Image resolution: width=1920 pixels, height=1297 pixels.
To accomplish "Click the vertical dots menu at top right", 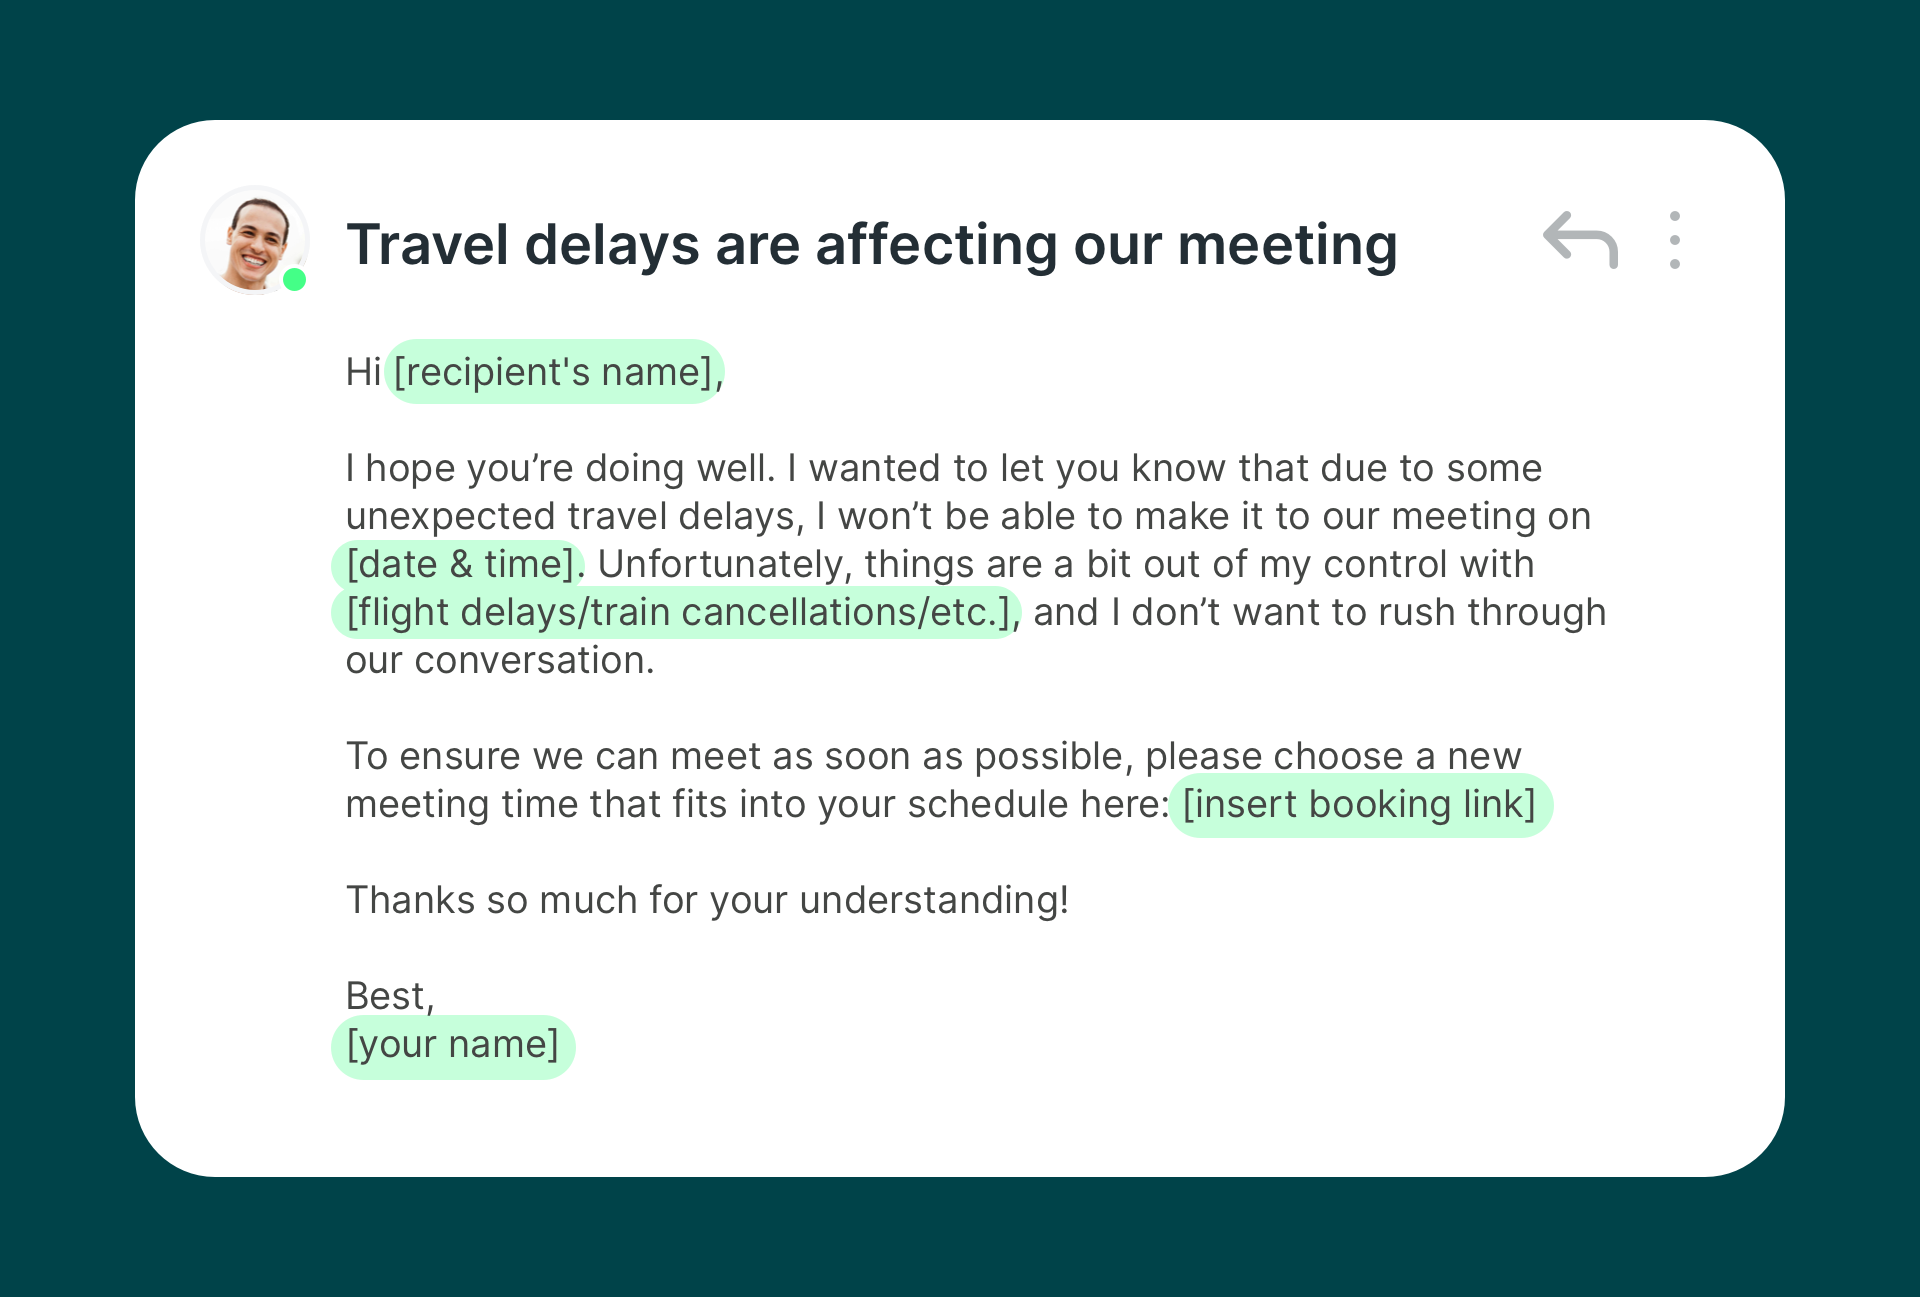I will [1675, 240].
